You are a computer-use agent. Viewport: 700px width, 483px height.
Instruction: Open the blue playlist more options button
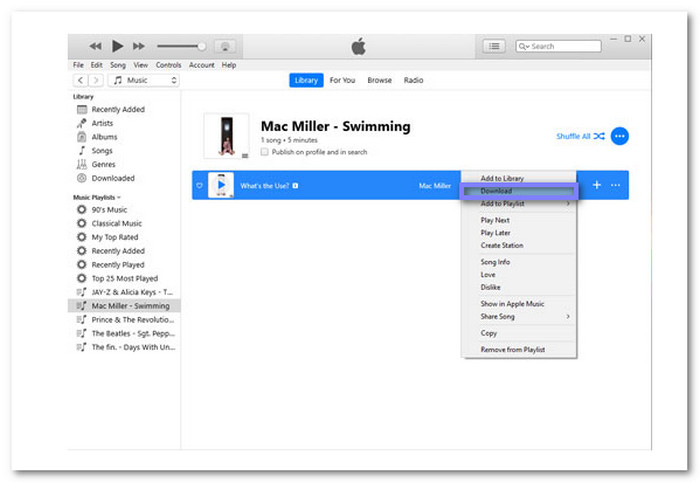(620, 136)
